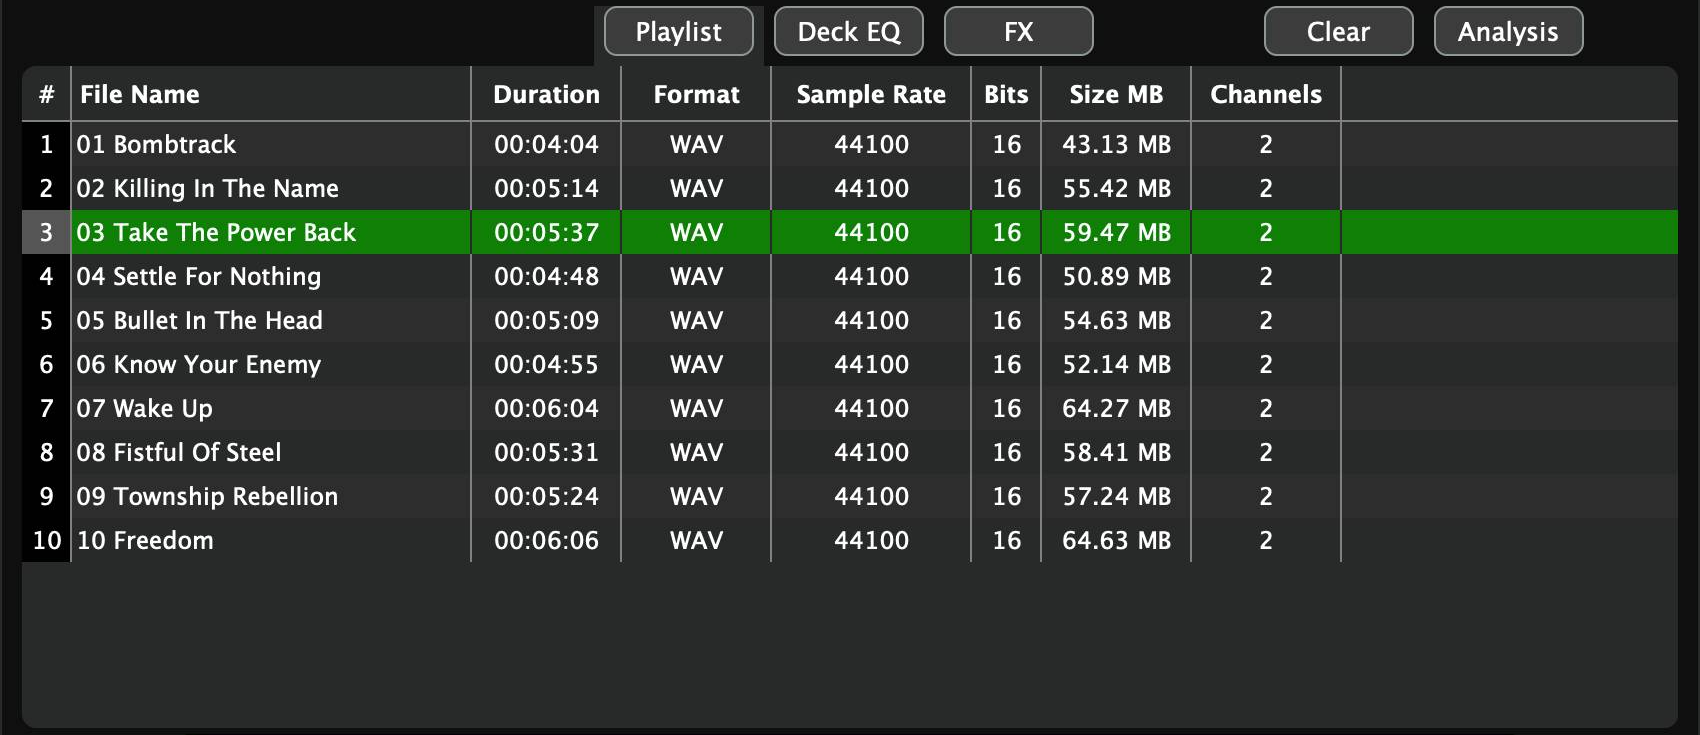Click duration 00:05:31 cell
The image size is (1700, 735).
(546, 452)
